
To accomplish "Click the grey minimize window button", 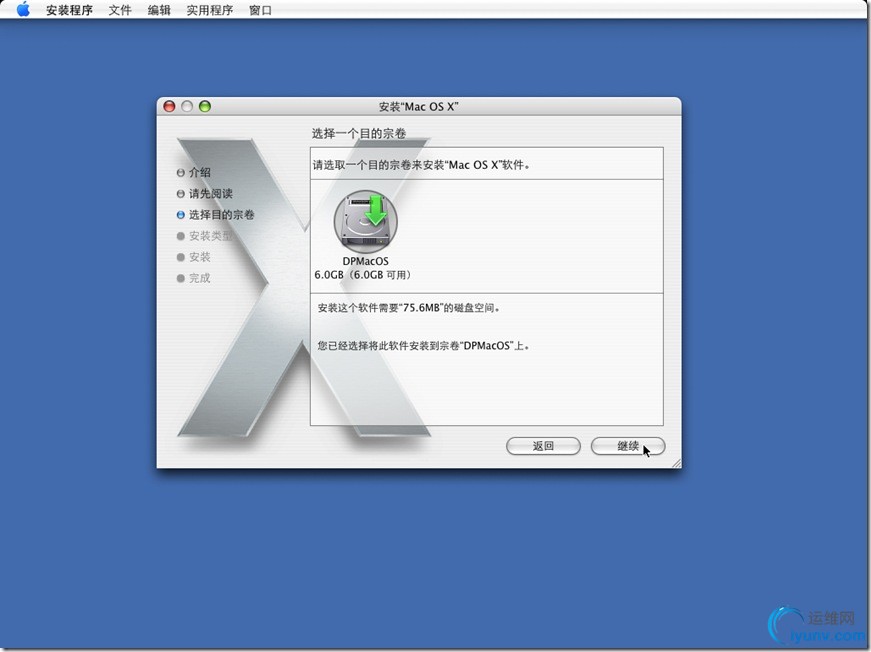I will [187, 106].
